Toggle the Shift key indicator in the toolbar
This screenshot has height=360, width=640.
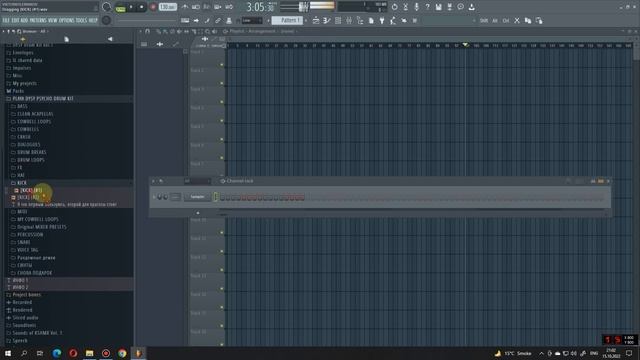point(484,20)
